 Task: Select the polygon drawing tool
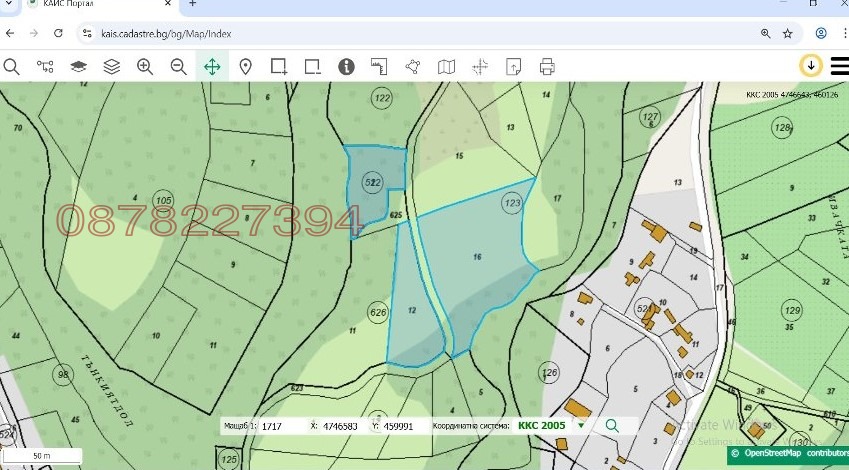(413, 67)
